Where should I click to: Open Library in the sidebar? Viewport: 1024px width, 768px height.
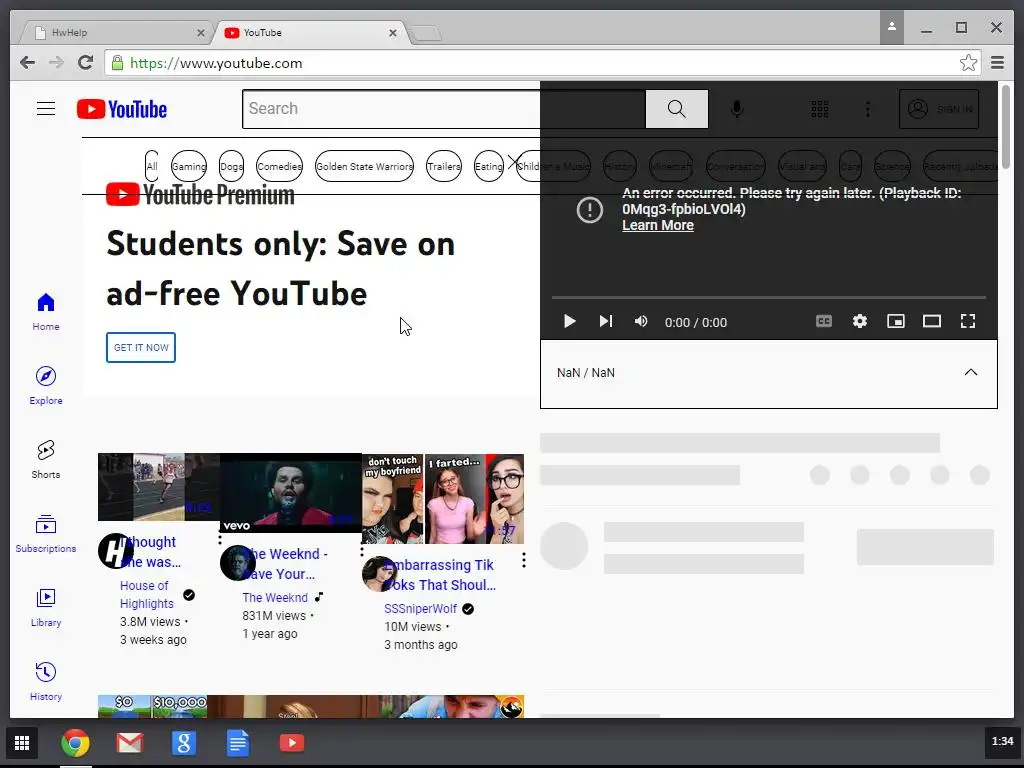click(46, 608)
